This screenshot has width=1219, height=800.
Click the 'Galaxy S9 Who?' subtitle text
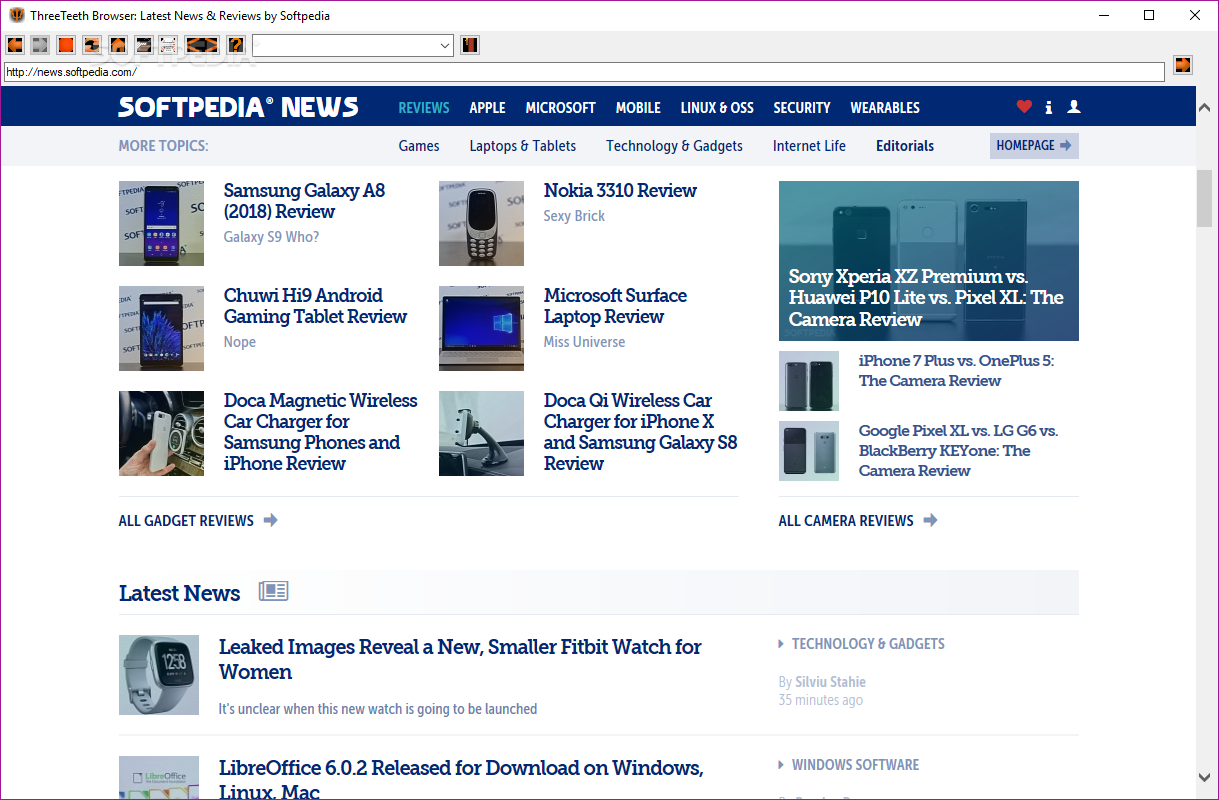pyautogui.click(x=271, y=237)
